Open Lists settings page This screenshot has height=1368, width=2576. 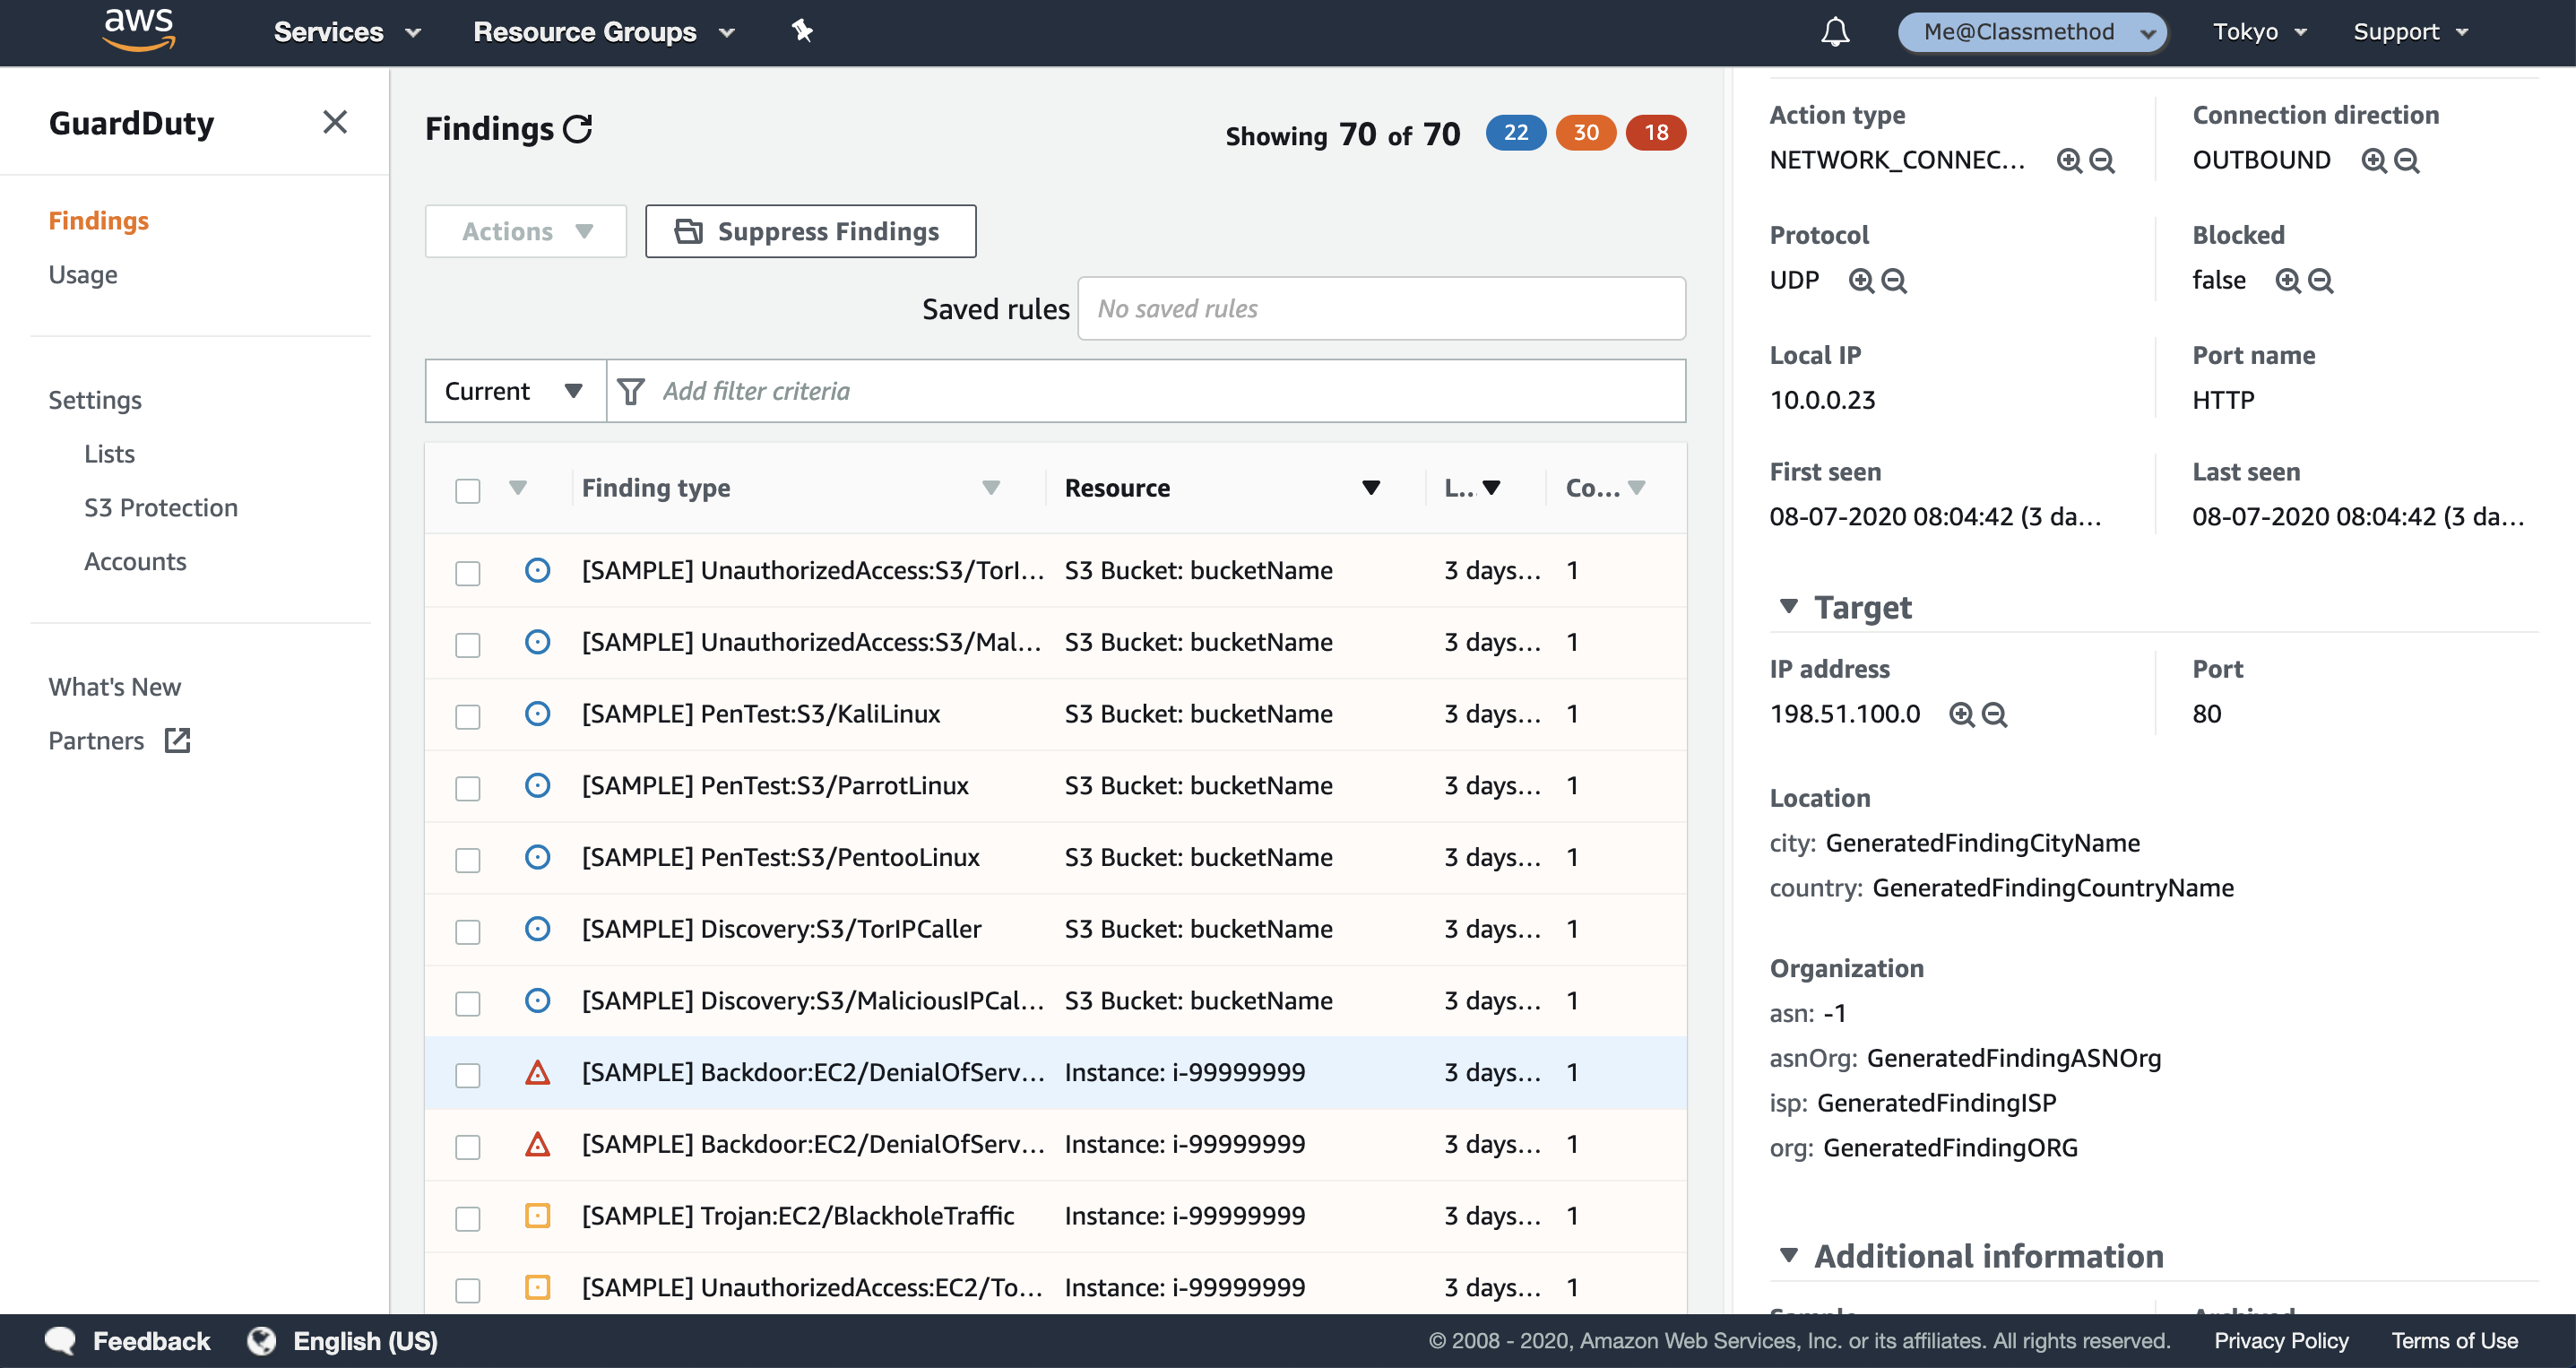tap(109, 454)
